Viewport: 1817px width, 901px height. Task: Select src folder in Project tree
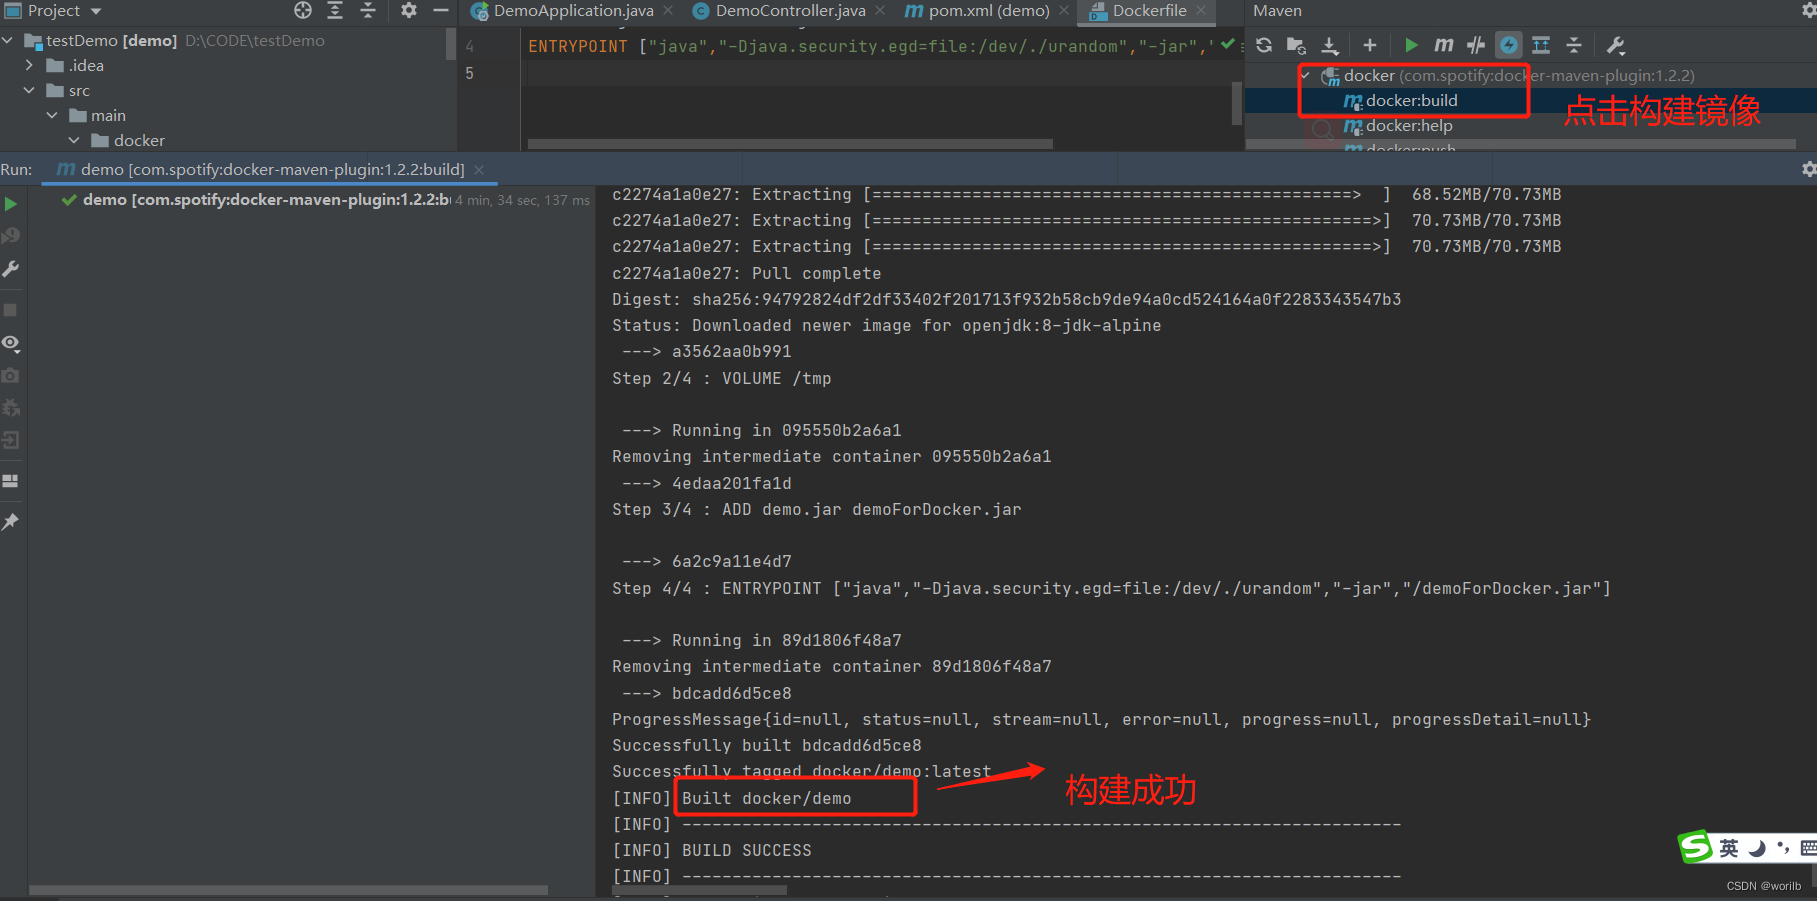coord(69,90)
